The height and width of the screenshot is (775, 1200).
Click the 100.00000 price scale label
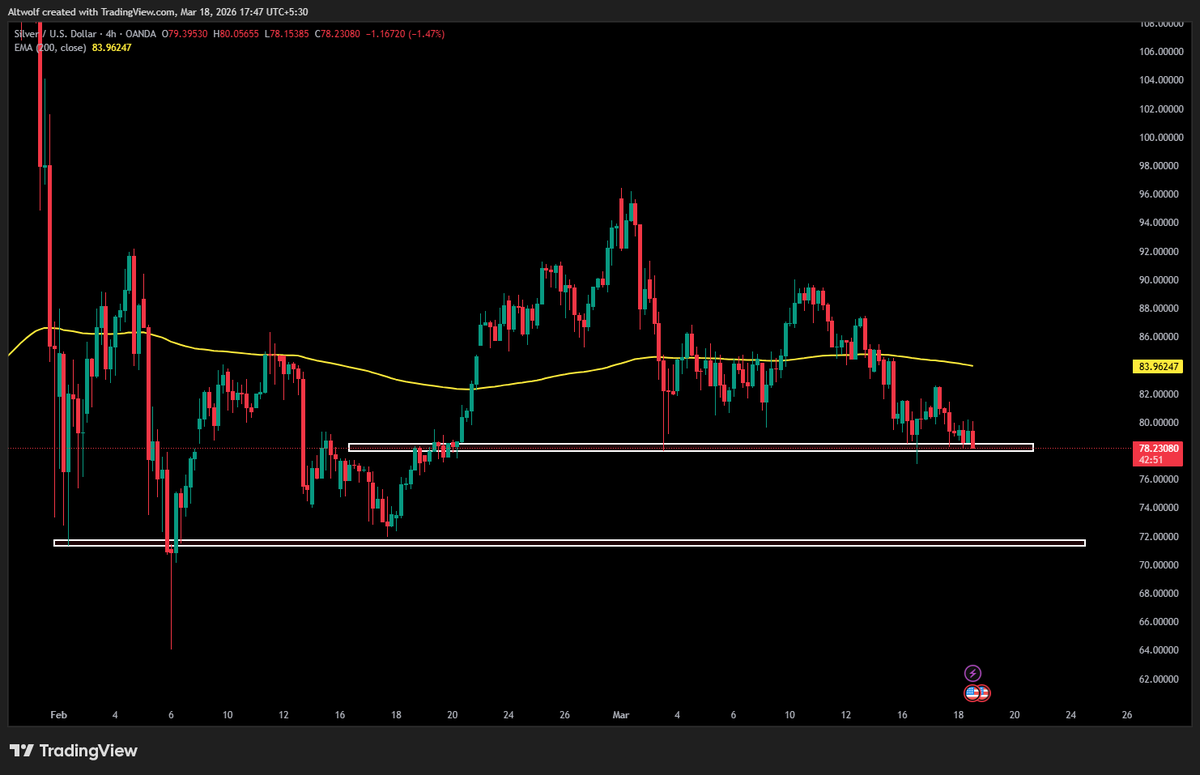[x=1159, y=138]
